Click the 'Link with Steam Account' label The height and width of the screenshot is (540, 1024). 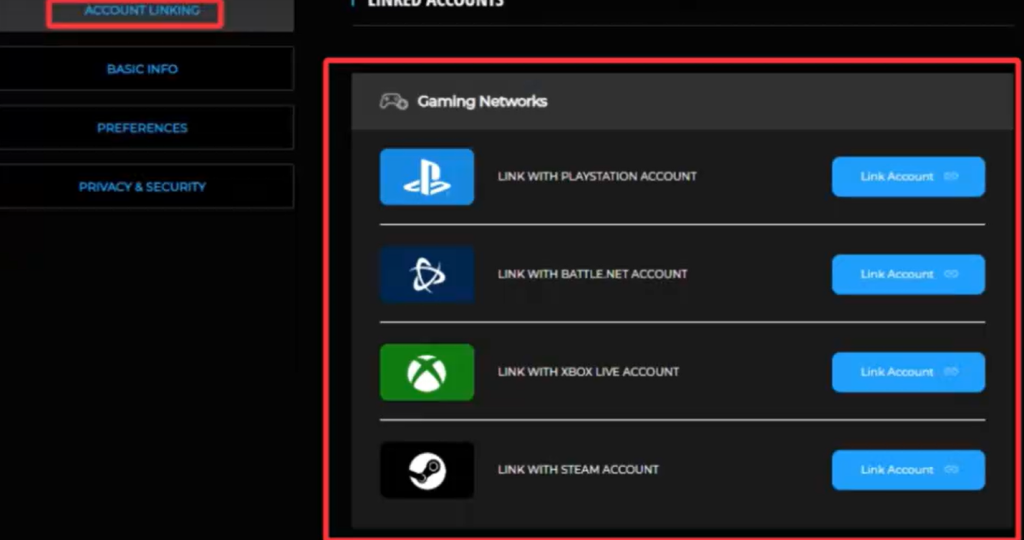click(x=578, y=470)
